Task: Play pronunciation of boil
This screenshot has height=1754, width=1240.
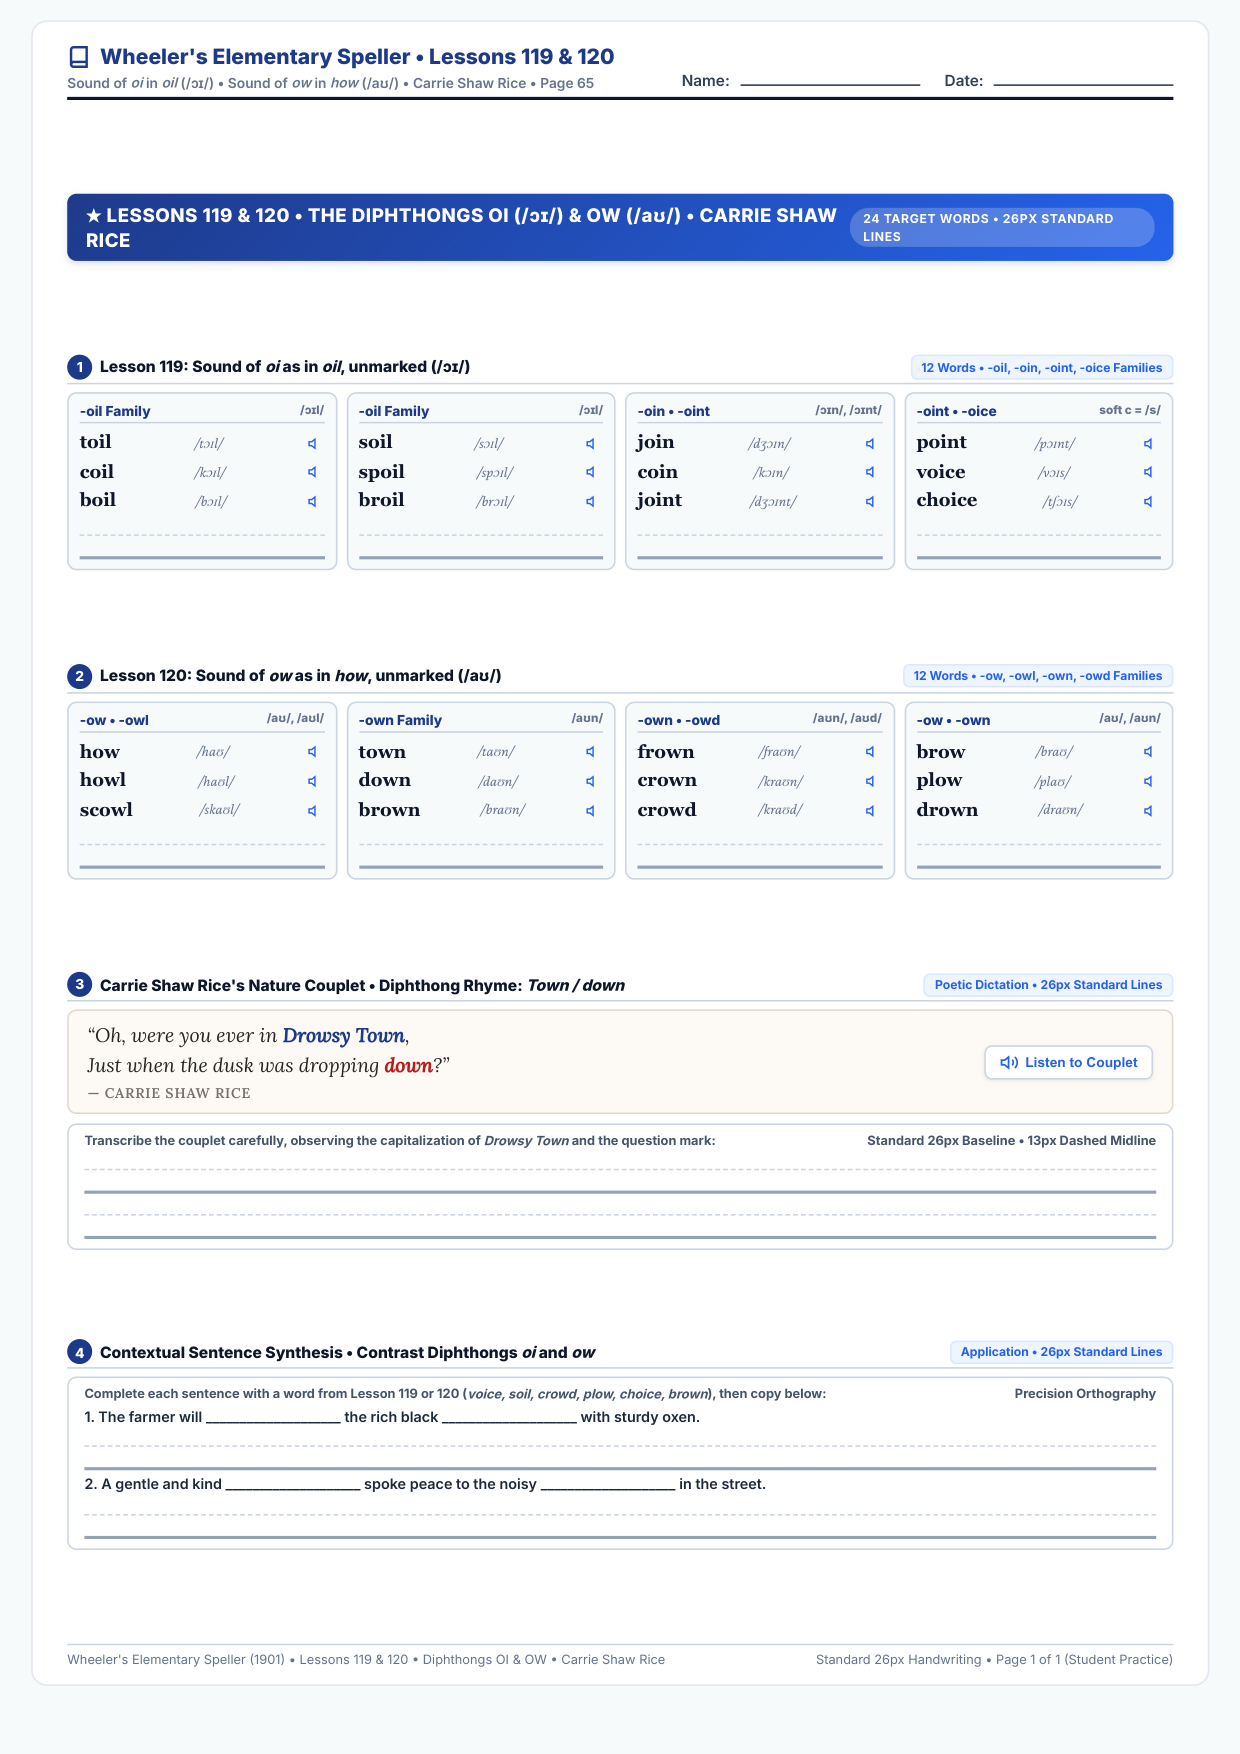Action: (x=312, y=502)
